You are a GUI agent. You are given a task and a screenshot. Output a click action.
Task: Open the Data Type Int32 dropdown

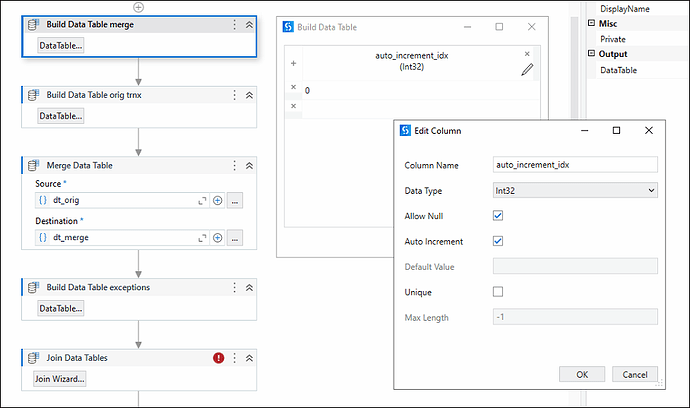pos(575,191)
